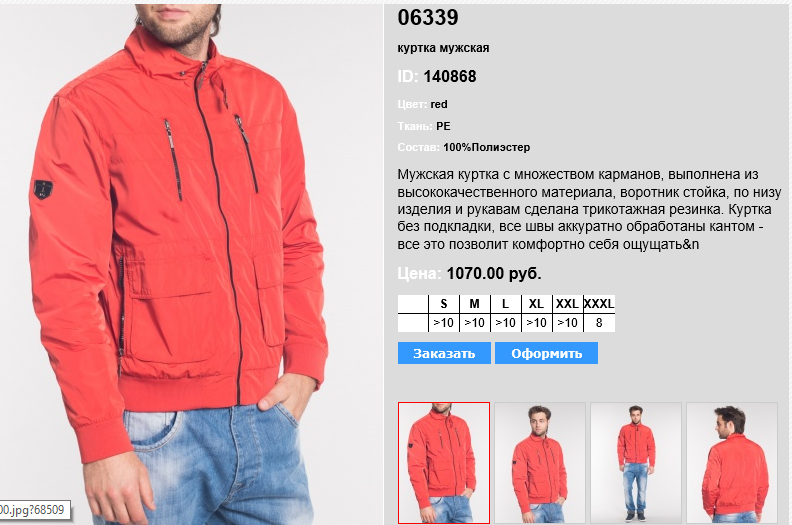Click the ID number 140868
Screen dimensions: 792x525
pyautogui.click(x=450, y=76)
